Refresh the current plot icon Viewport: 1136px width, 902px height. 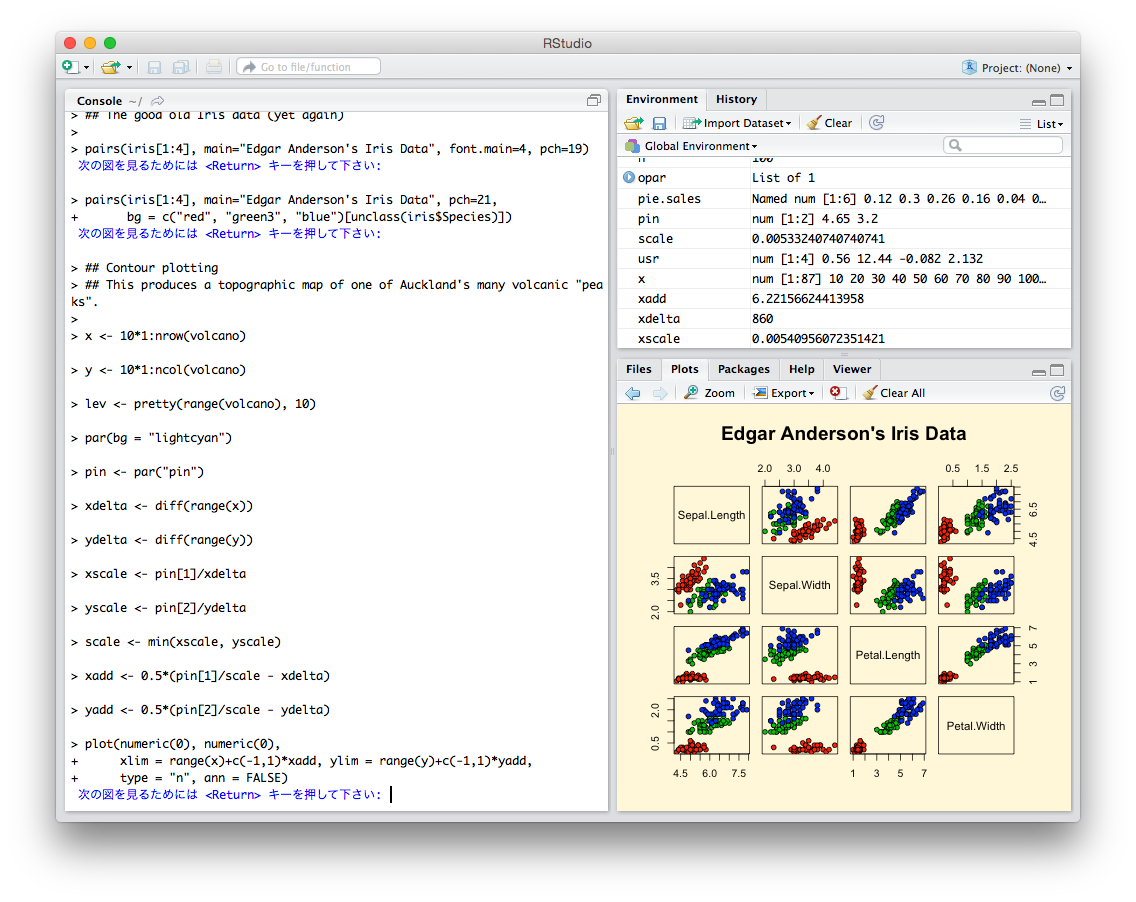tap(1058, 393)
